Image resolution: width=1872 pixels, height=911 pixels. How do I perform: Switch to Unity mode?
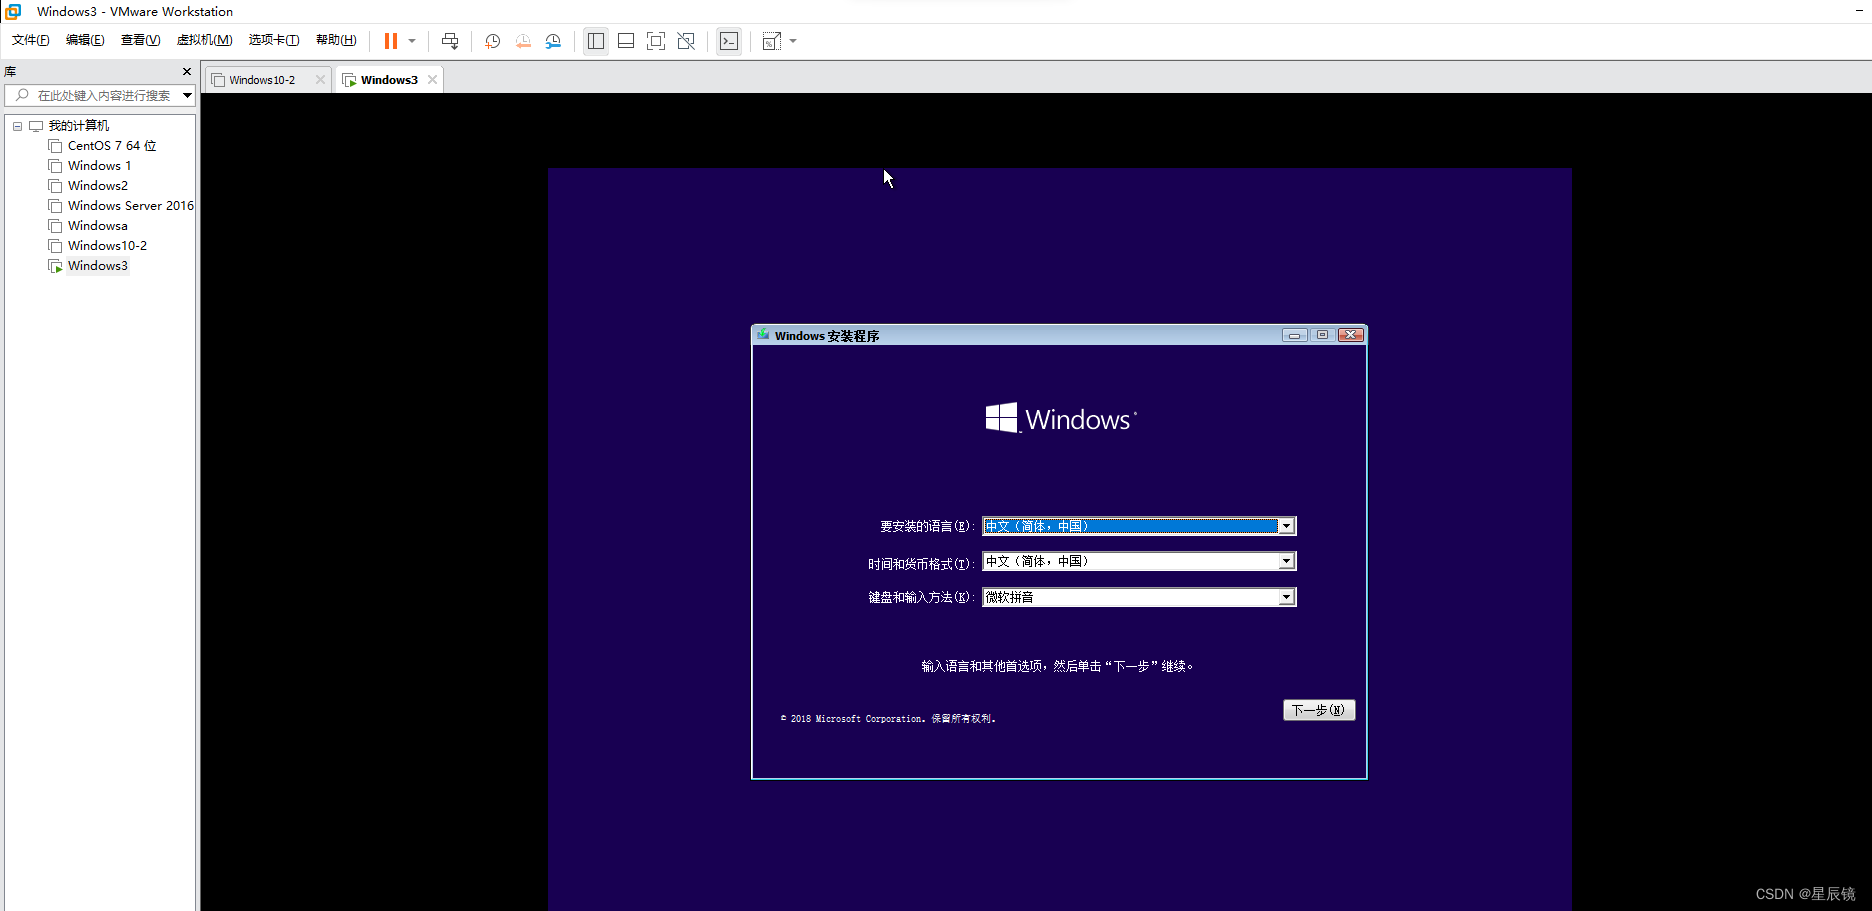tap(686, 41)
